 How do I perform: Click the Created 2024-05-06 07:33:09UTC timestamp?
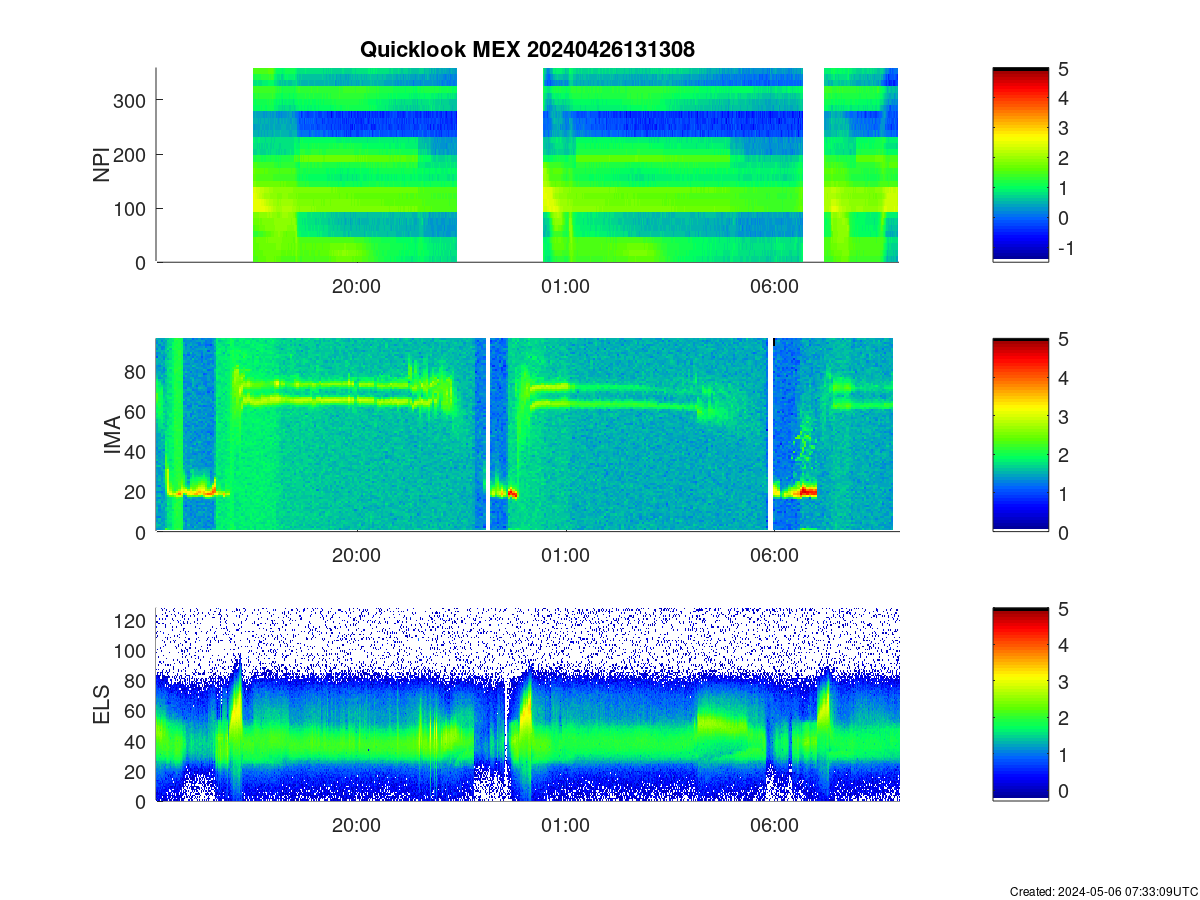click(x=1103, y=891)
